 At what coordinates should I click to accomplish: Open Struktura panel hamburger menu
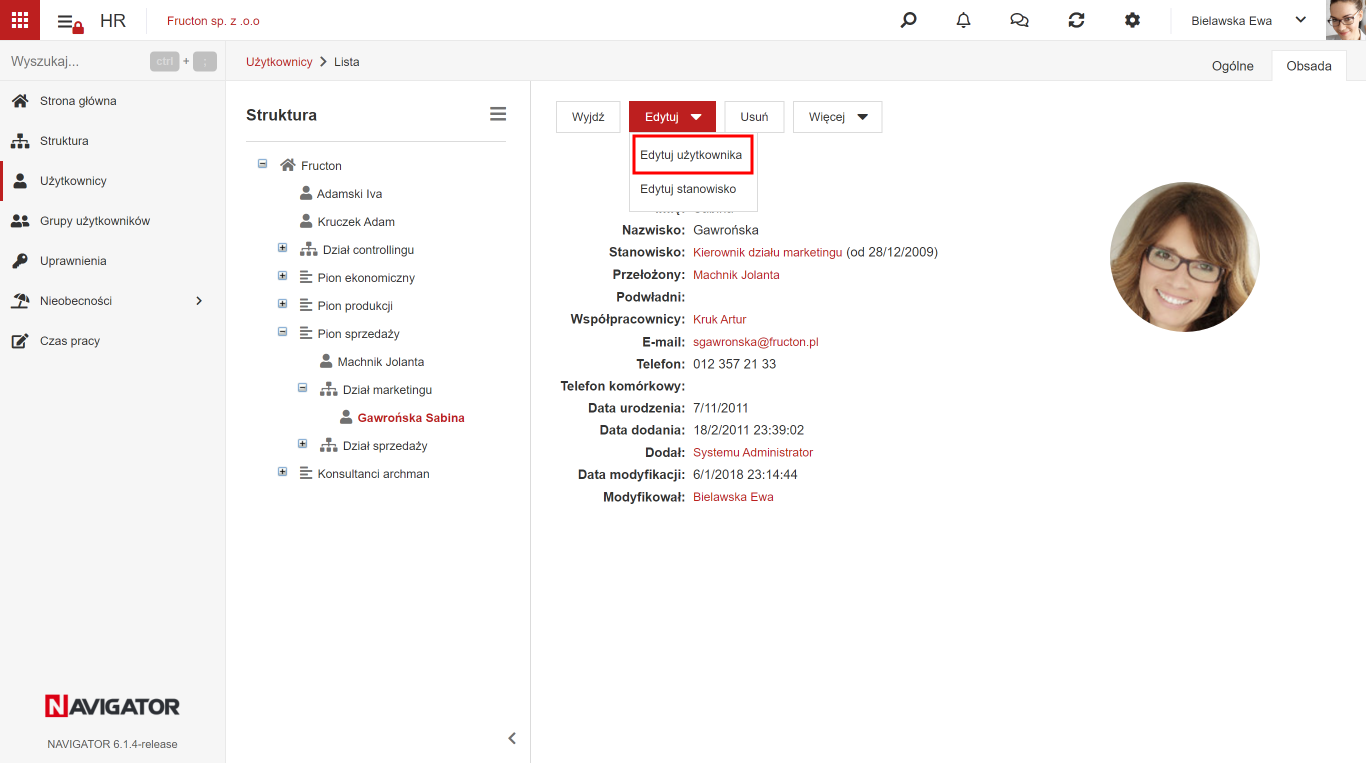pos(498,114)
